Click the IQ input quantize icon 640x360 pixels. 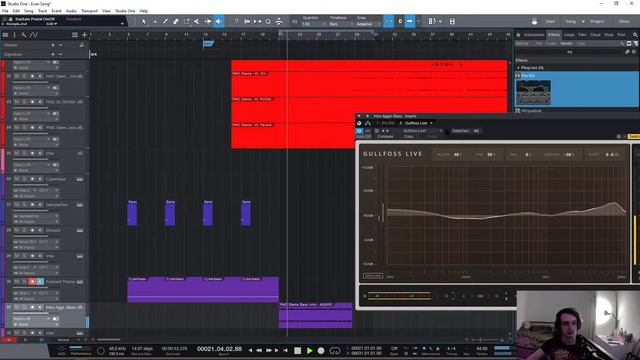click(x=294, y=22)
